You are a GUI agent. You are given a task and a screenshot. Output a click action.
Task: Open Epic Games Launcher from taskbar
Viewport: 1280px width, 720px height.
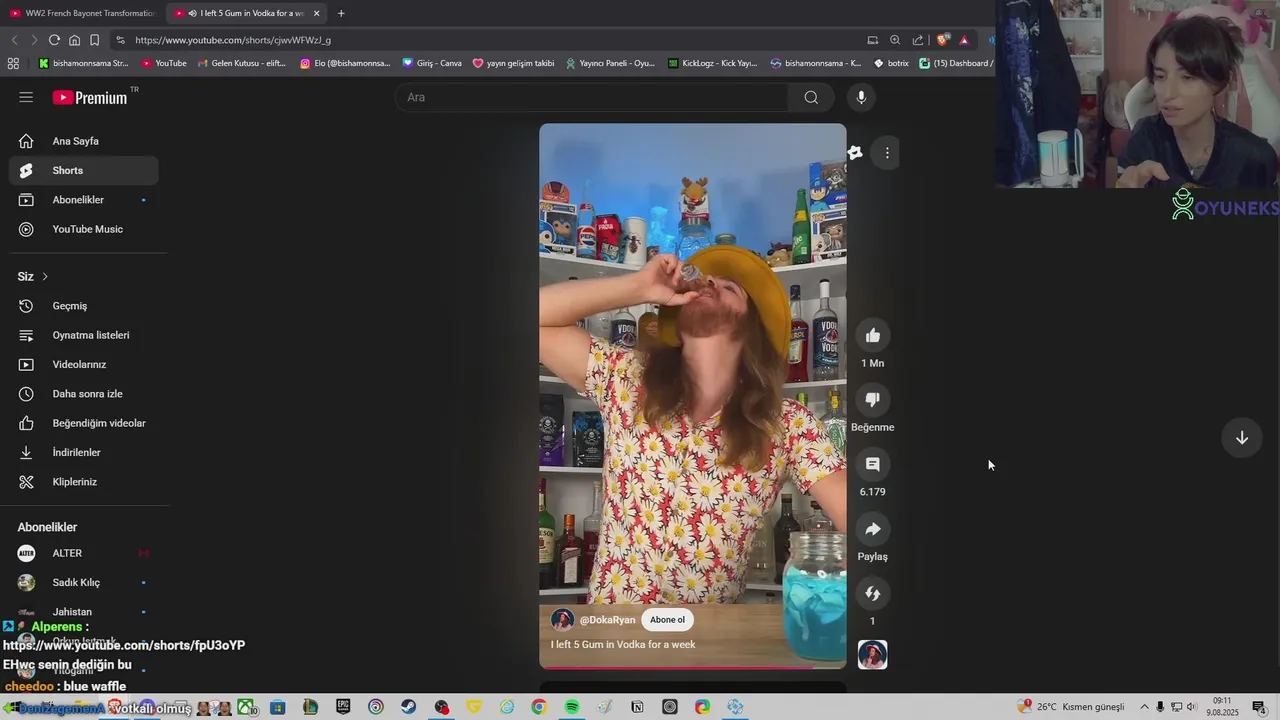[343, 707]
